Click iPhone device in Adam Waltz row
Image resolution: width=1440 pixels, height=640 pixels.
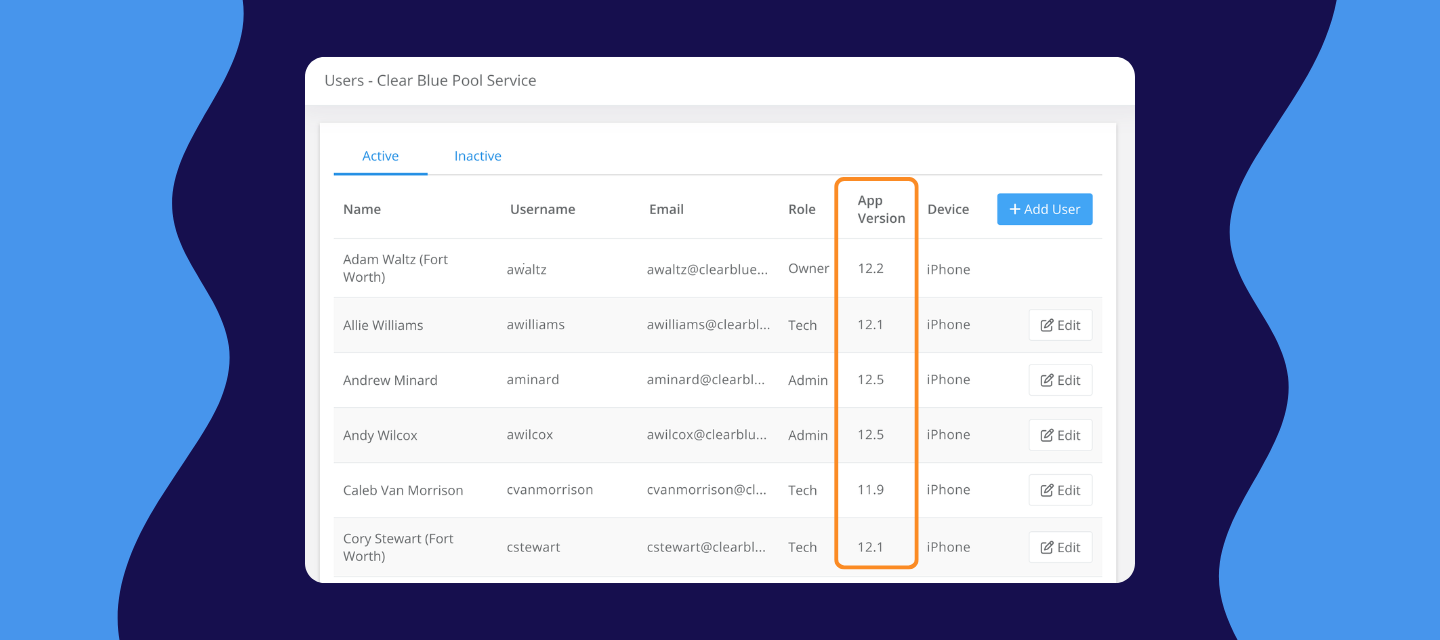pos(949,269)
